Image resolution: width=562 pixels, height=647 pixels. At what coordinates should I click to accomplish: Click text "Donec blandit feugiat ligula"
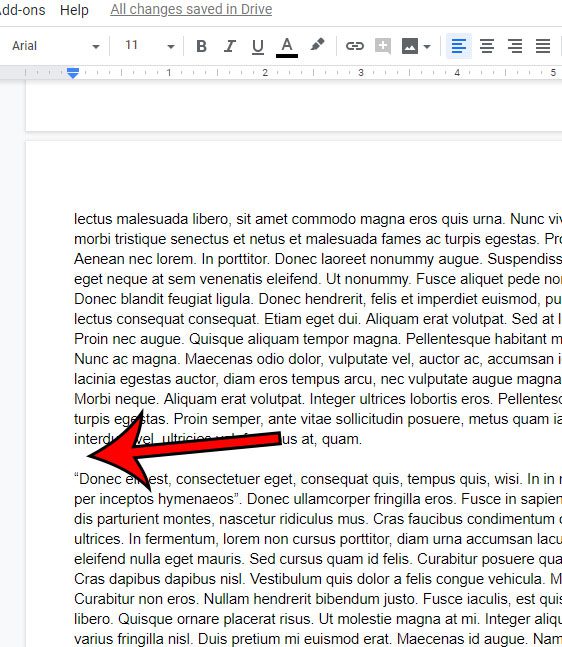(x=163, y=299)
